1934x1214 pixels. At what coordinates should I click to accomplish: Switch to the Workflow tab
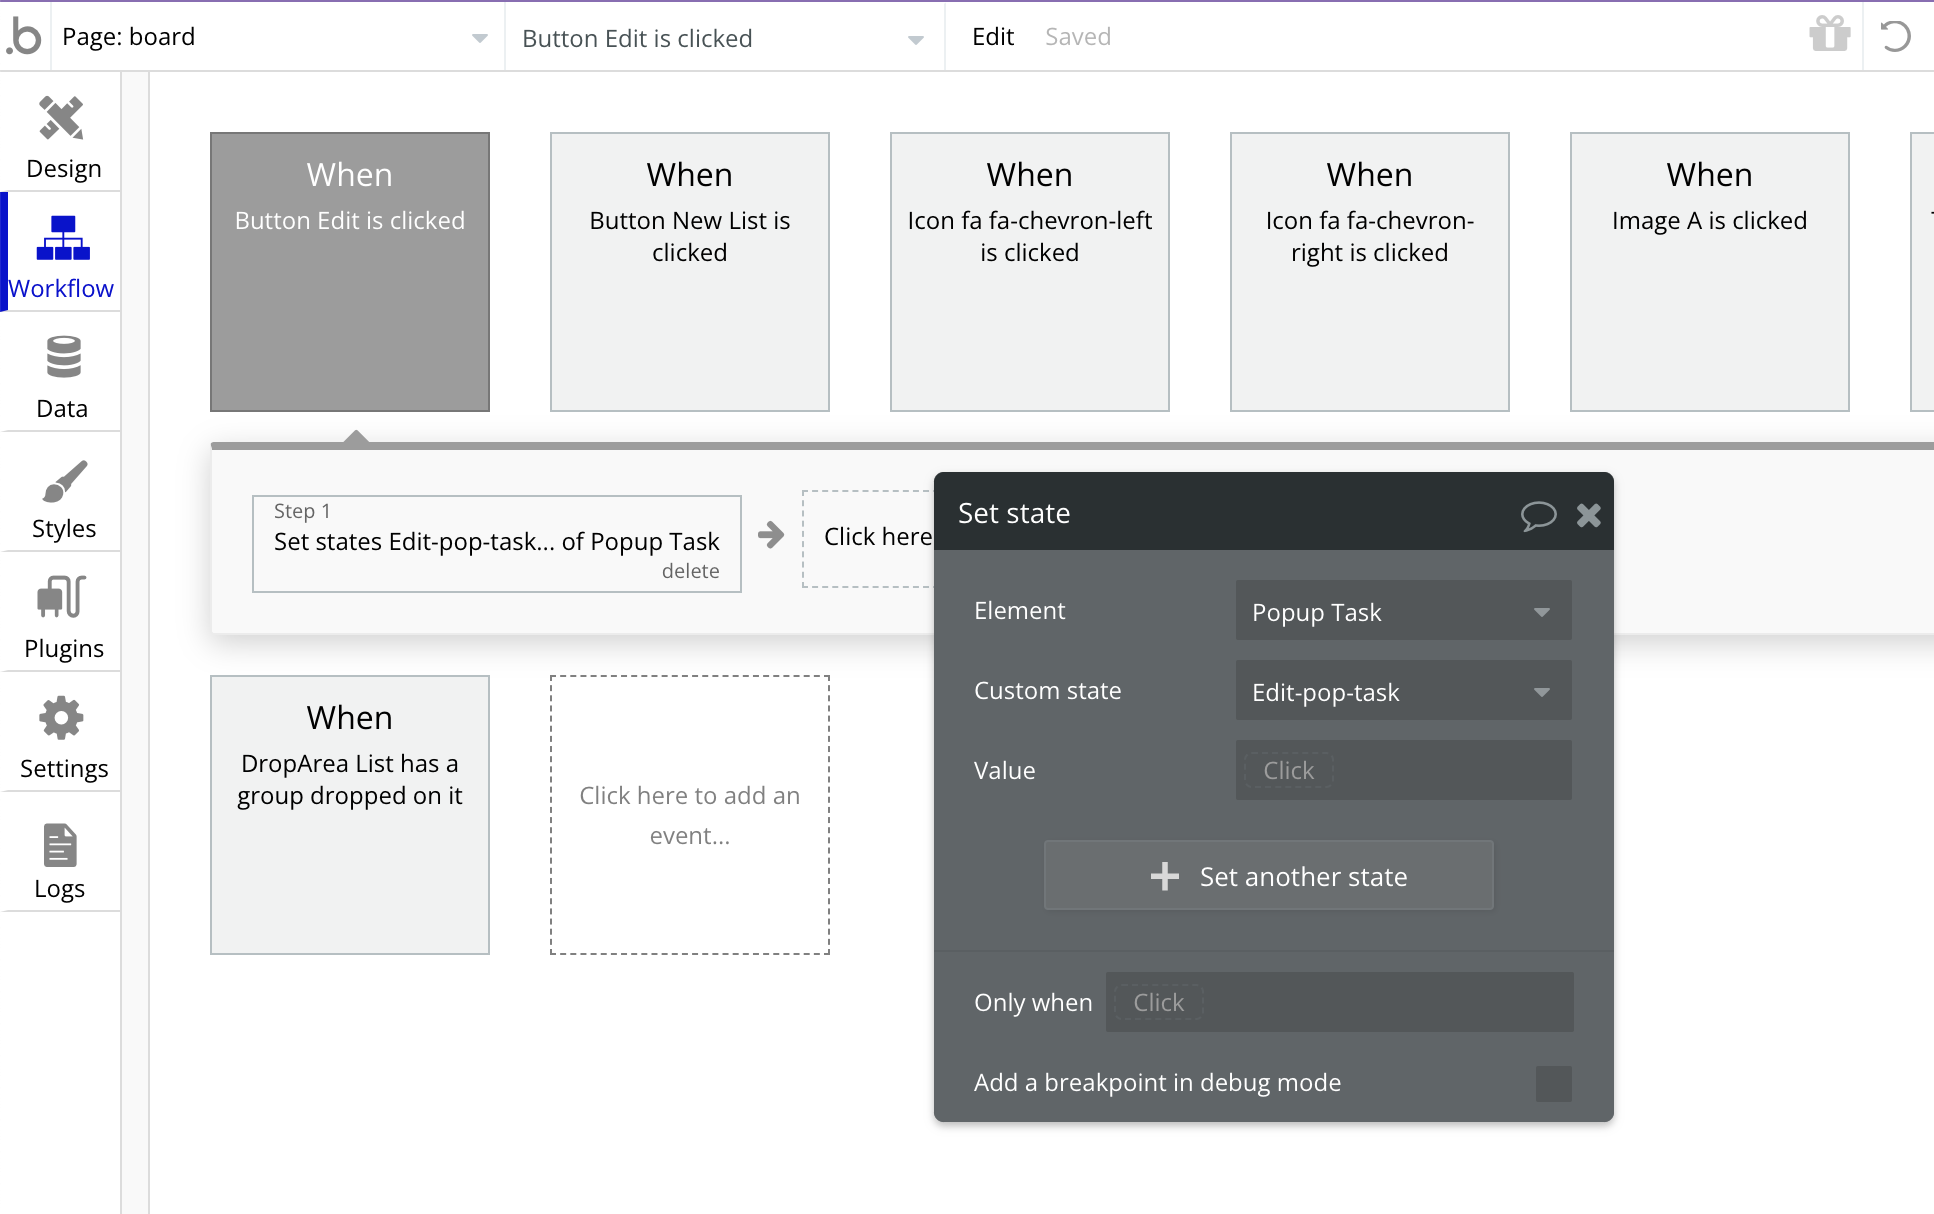point(62,255)
